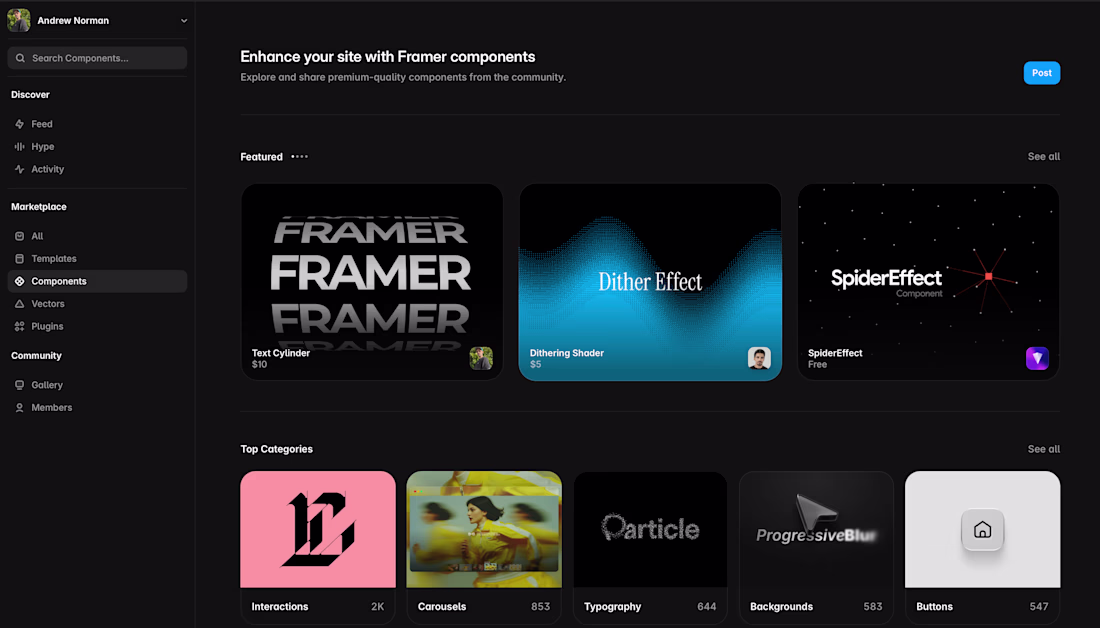Click the Free price label
1100x628 pixels.
coord(817,364)
